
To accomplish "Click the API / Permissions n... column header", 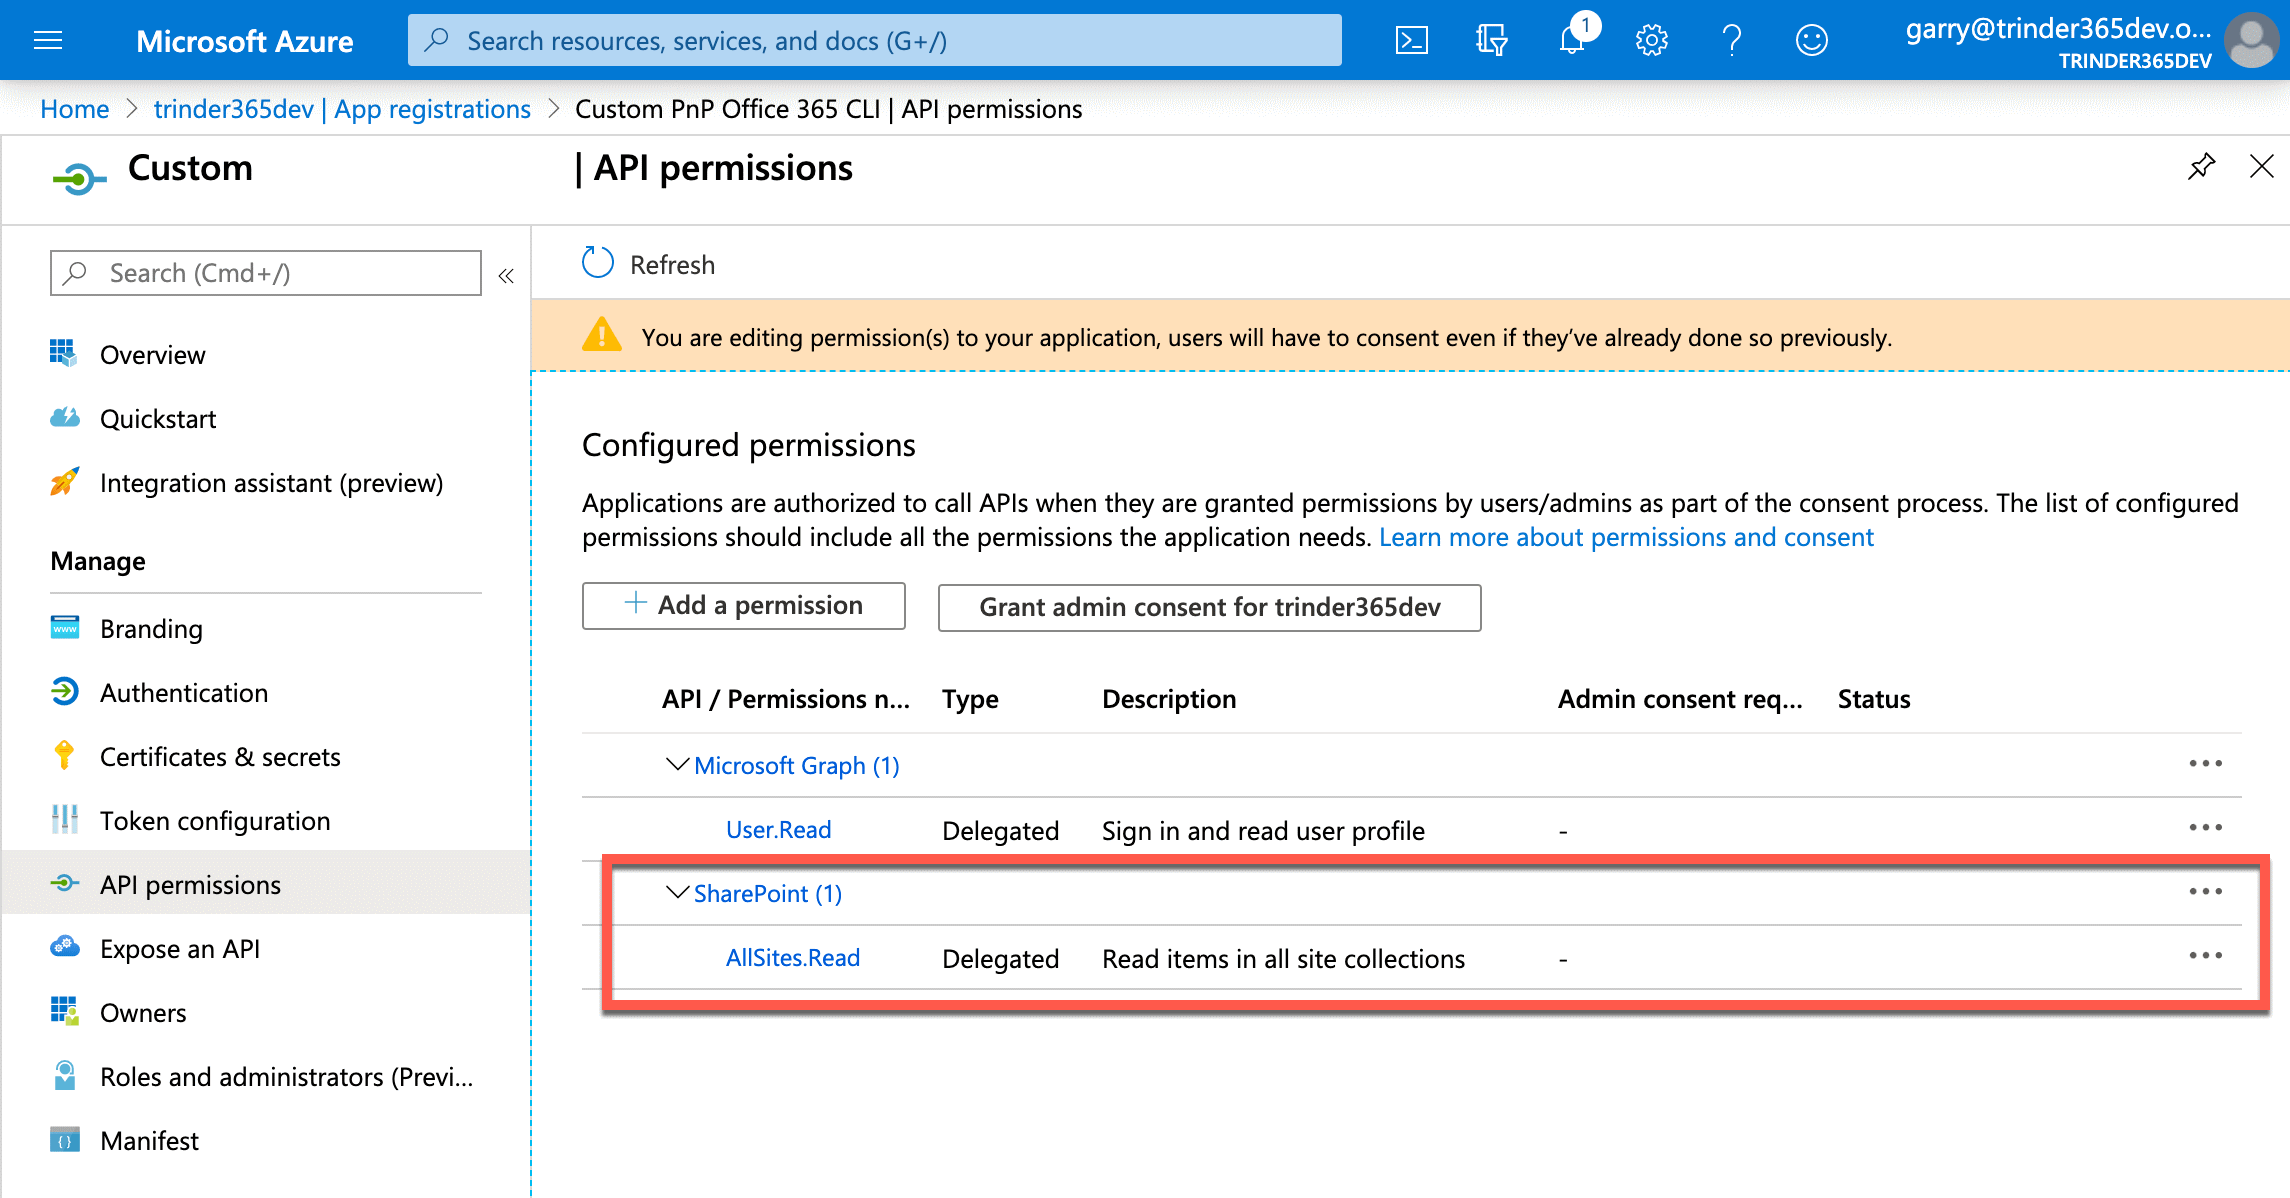I will click(x=786, y=699).
